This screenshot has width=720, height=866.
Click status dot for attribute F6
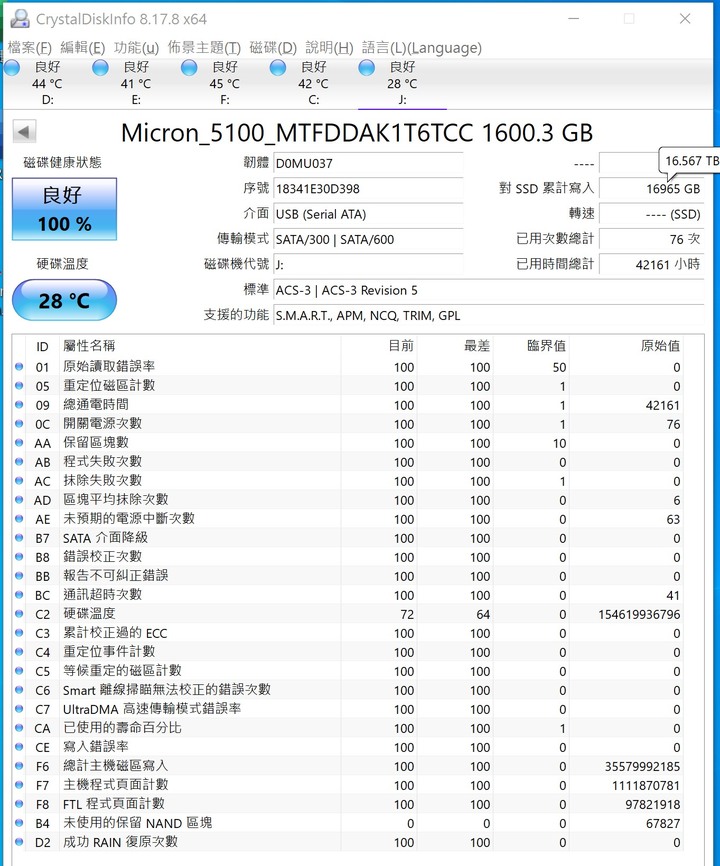(x=19, y=766)
